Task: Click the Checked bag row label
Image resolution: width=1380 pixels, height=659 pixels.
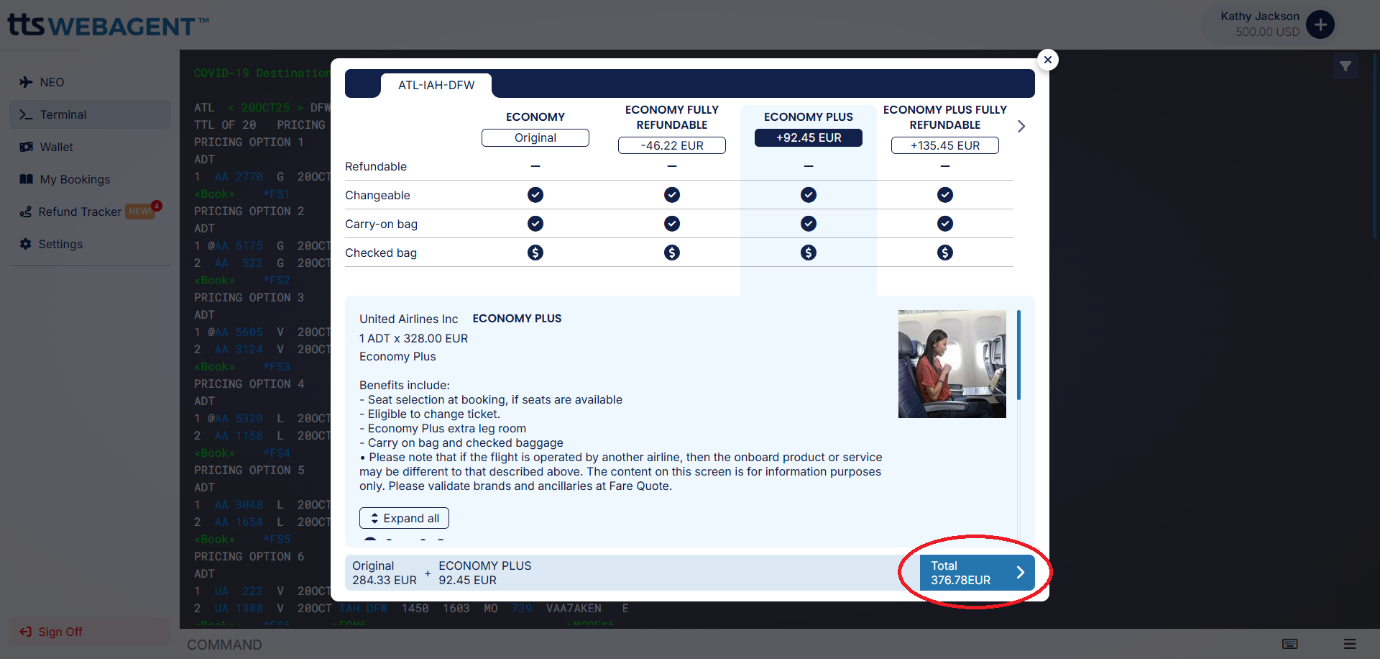Action: pyautogui.click(x=381, y=253)
